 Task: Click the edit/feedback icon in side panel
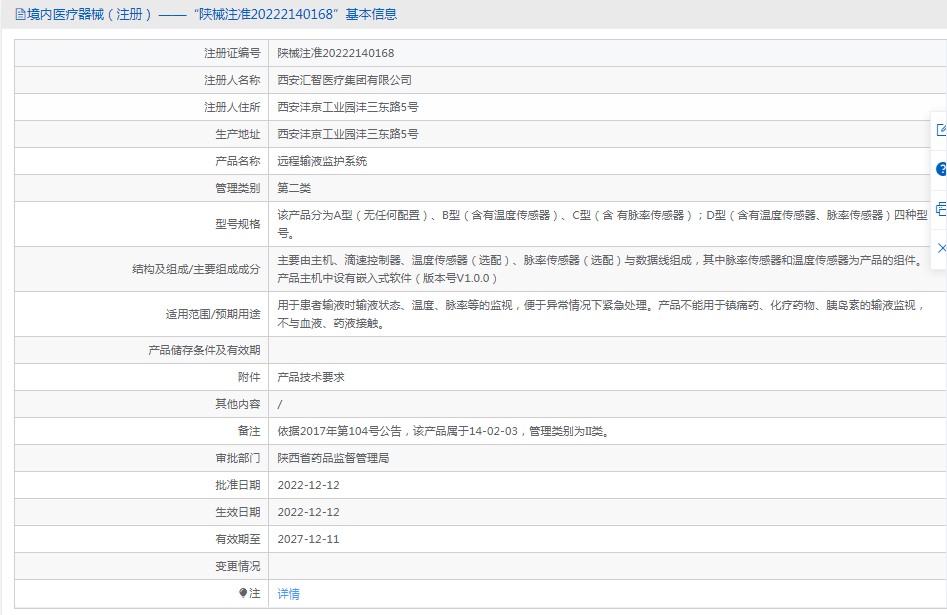[941, 129]
